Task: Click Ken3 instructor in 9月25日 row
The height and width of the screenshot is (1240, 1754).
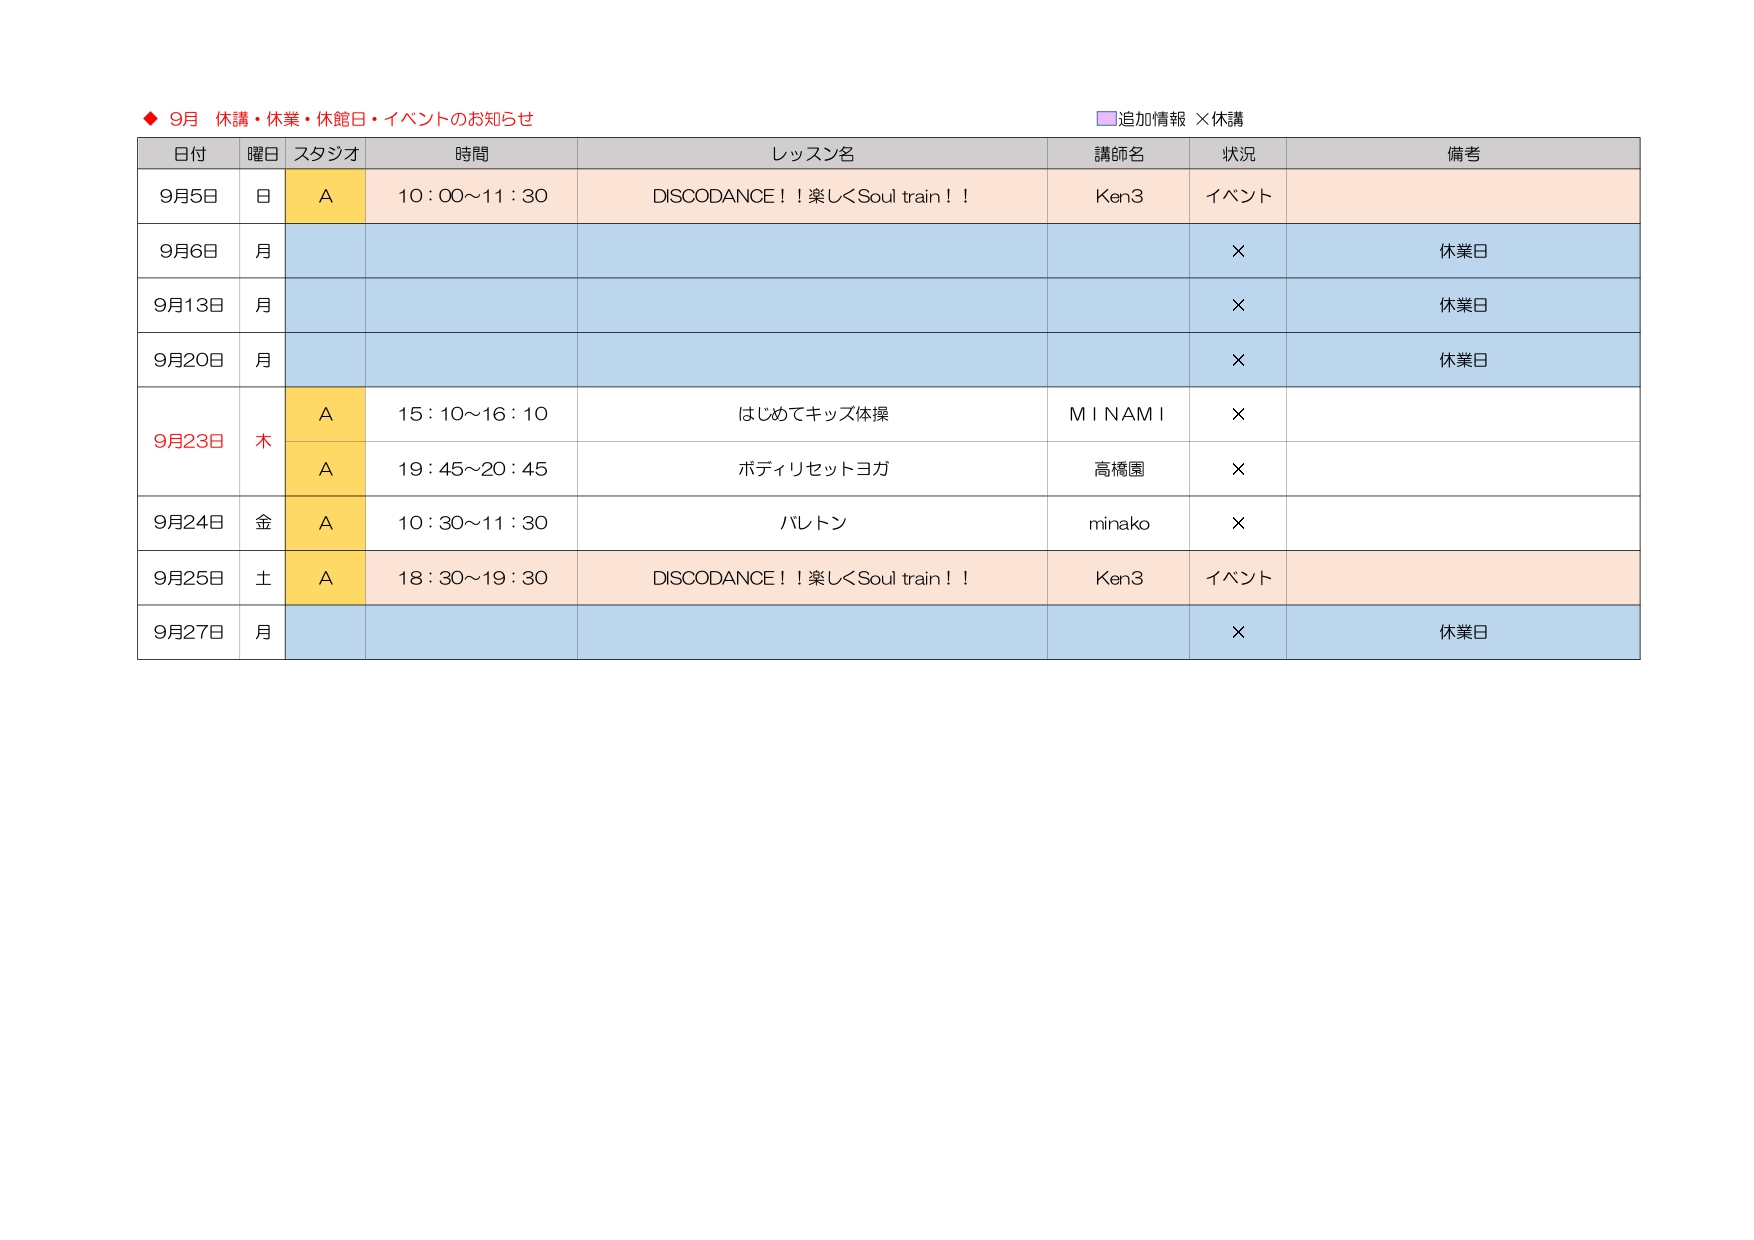Action: pos(1119,578)
